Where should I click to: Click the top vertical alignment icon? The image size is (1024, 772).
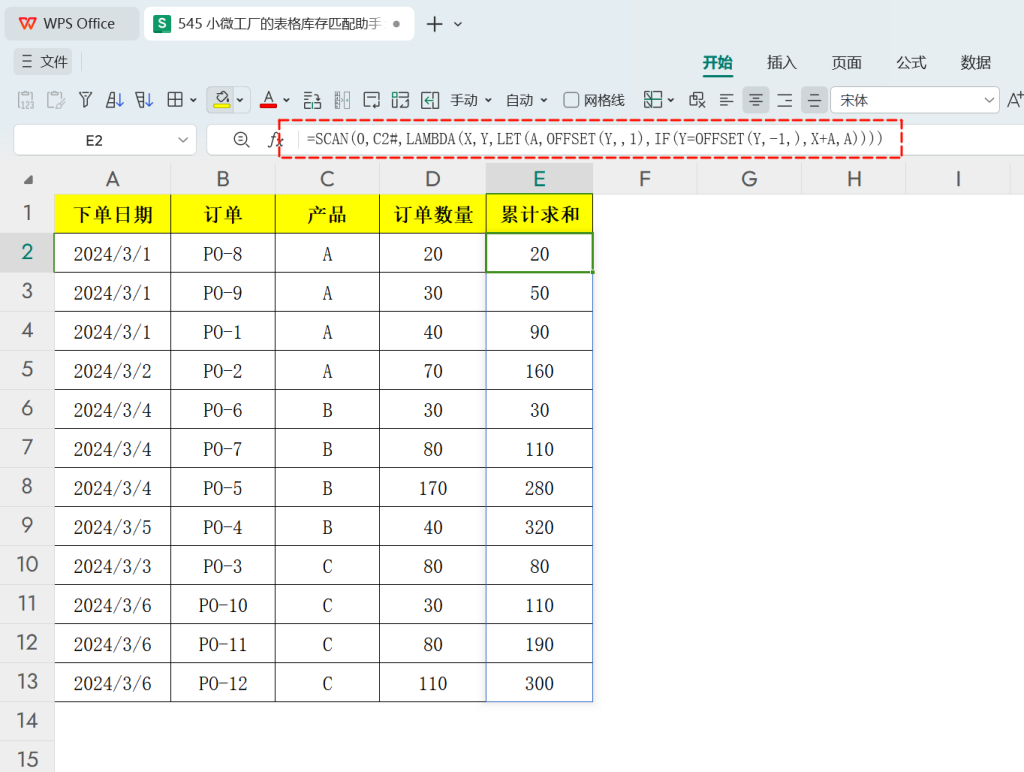tap(784, 100)
